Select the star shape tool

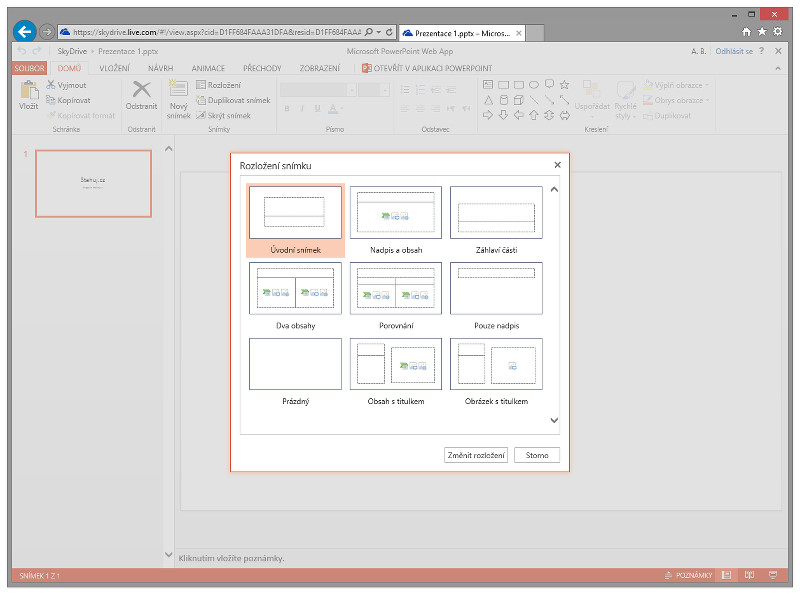click(564, 85)
